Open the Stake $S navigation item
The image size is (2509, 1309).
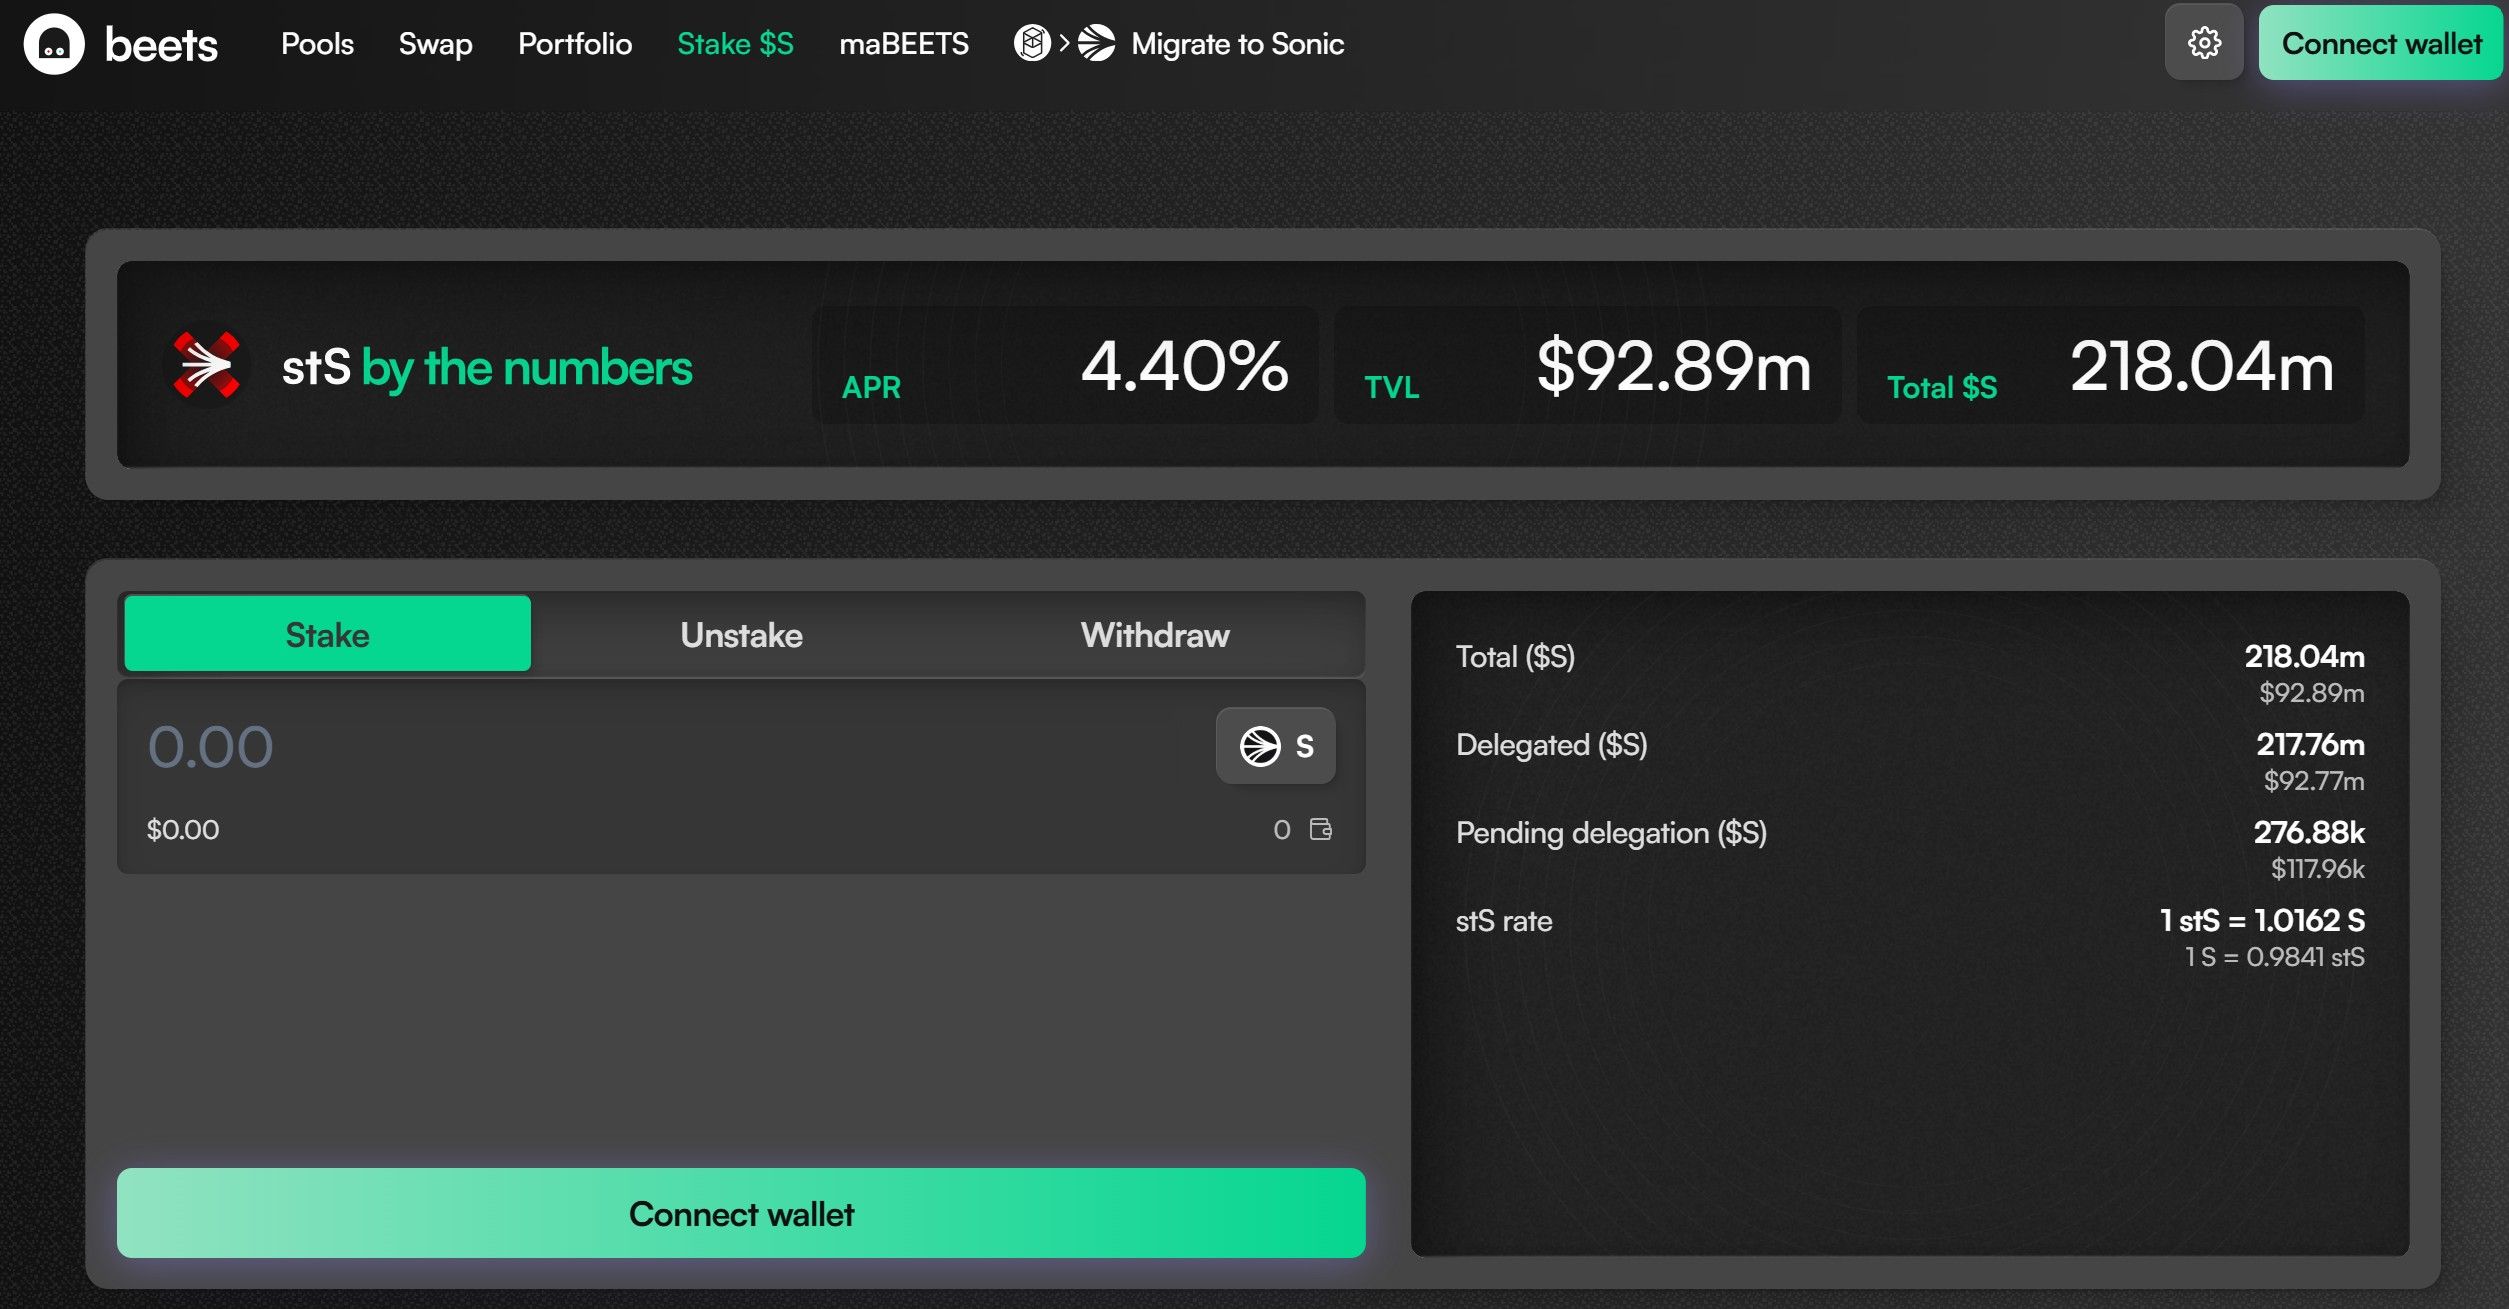coord(735,44)
